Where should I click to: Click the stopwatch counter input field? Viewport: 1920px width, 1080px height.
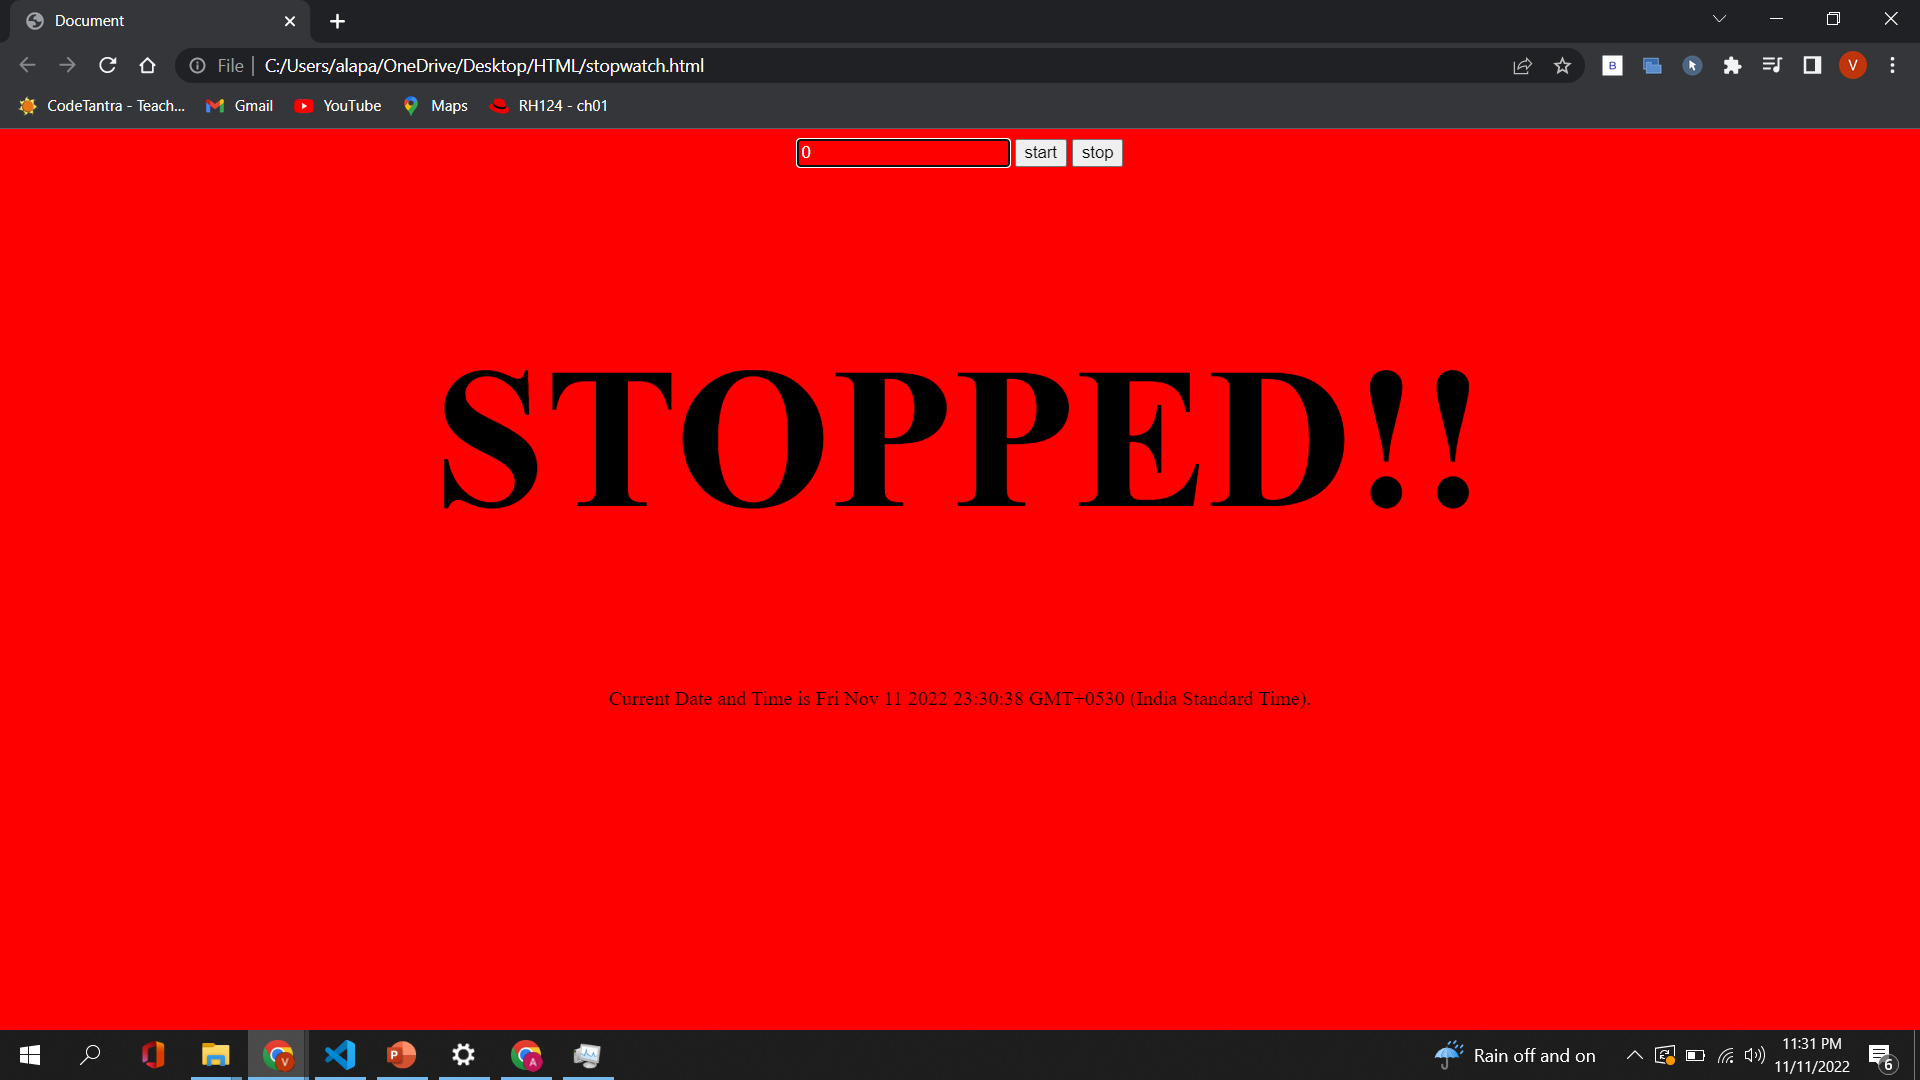[903, 153]
